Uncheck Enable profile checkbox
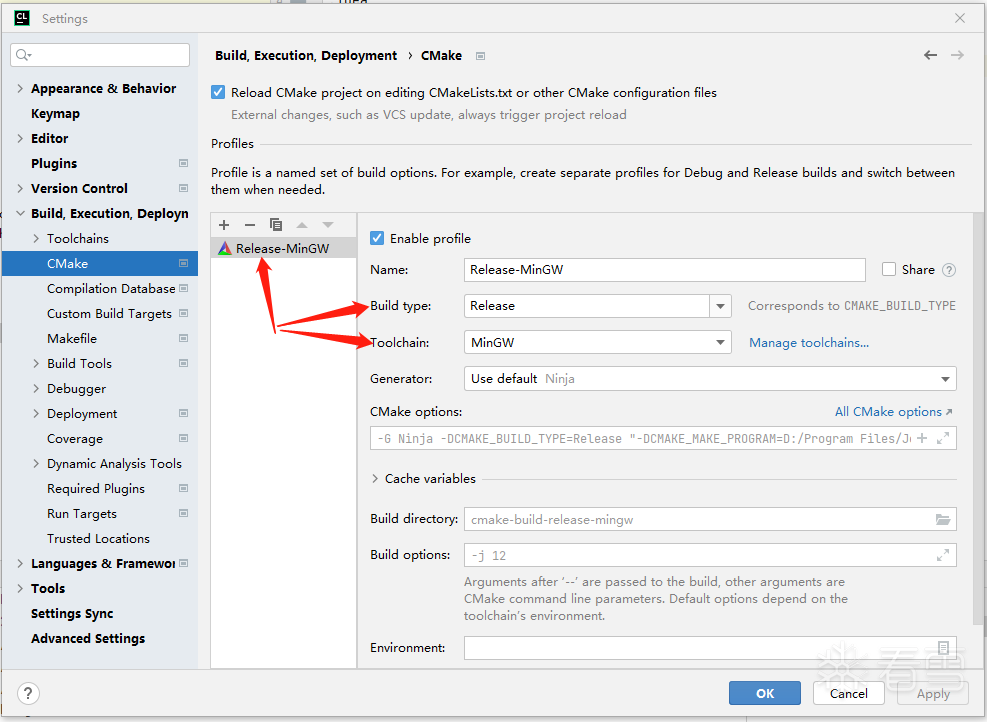The height and width of the screenshot is (722, 987). point(377,238)
